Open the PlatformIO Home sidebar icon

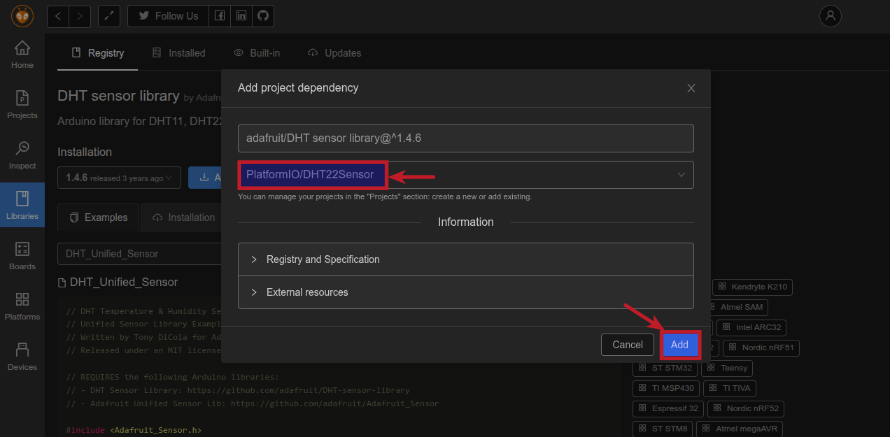(x=22, y=54)
